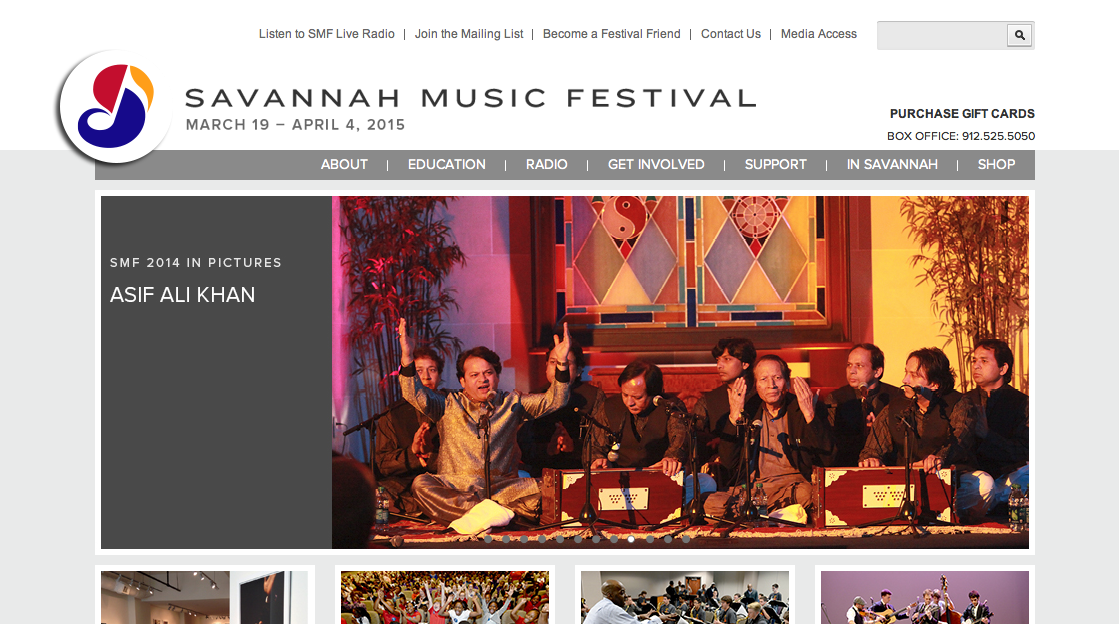1119x624 pixels.
Task: Open the Radio menu item
Action: (547, 164)
